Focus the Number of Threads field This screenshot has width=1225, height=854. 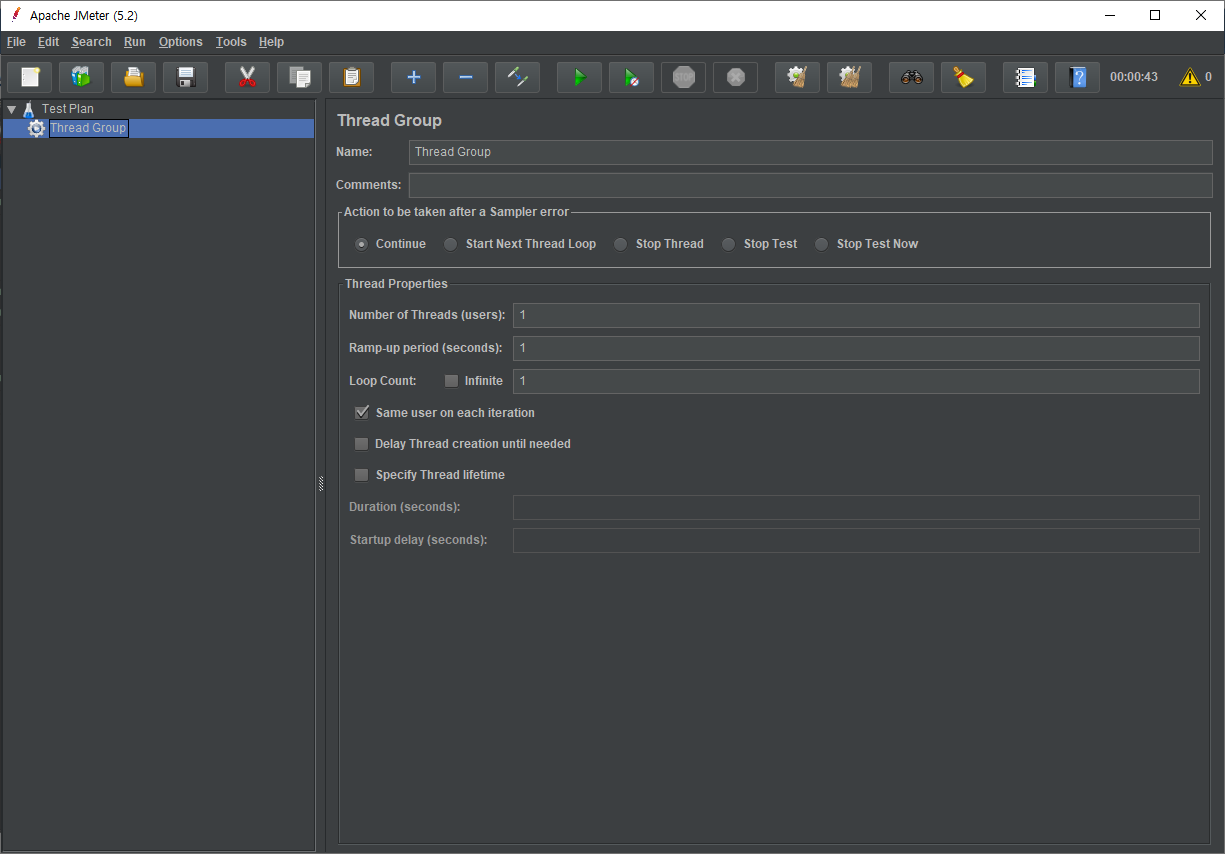[x=856, y=315]
